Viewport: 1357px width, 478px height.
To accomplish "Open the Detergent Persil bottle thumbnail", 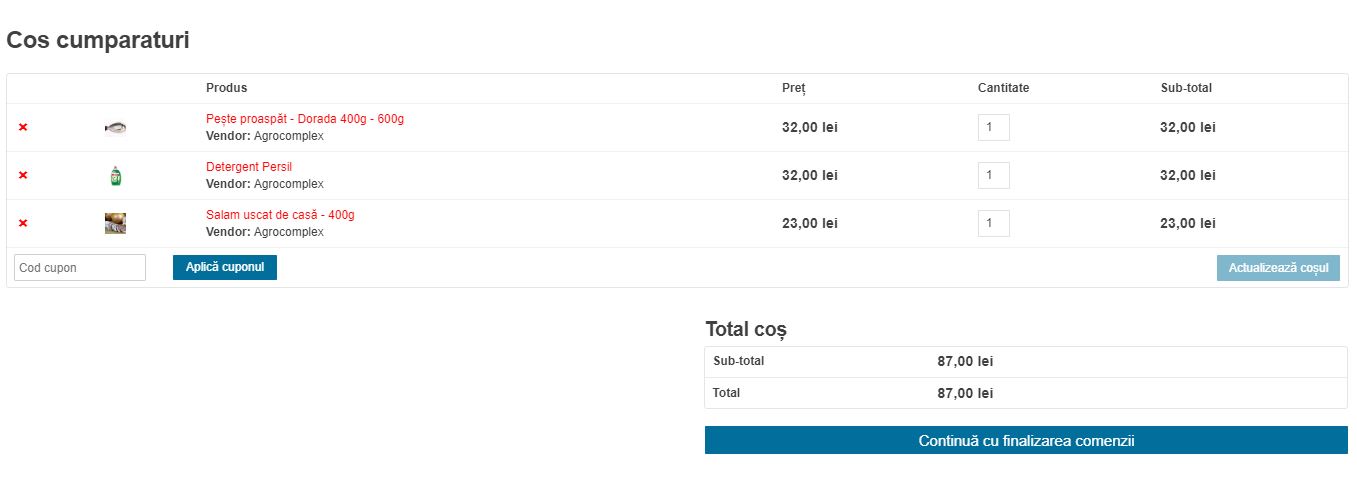I will [115, 176].
